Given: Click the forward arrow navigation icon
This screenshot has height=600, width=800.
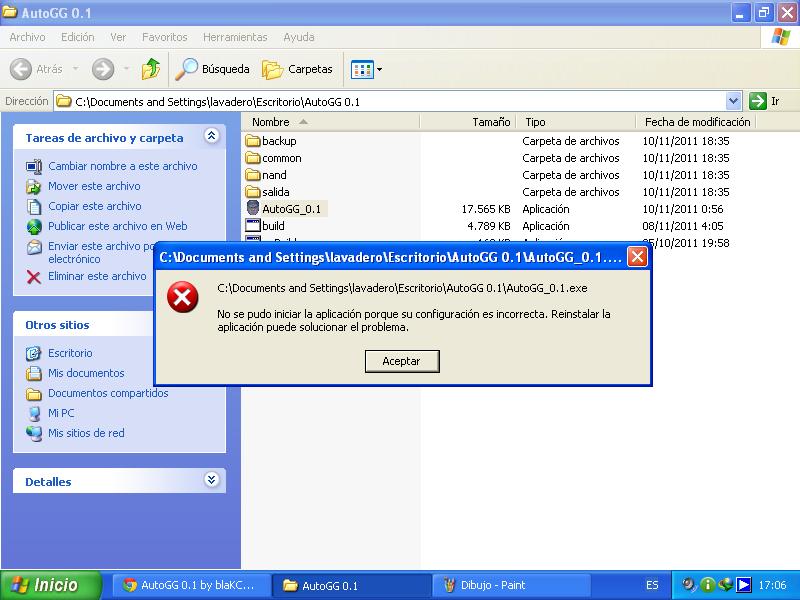Looking at the screenshot, I should 103,69.
